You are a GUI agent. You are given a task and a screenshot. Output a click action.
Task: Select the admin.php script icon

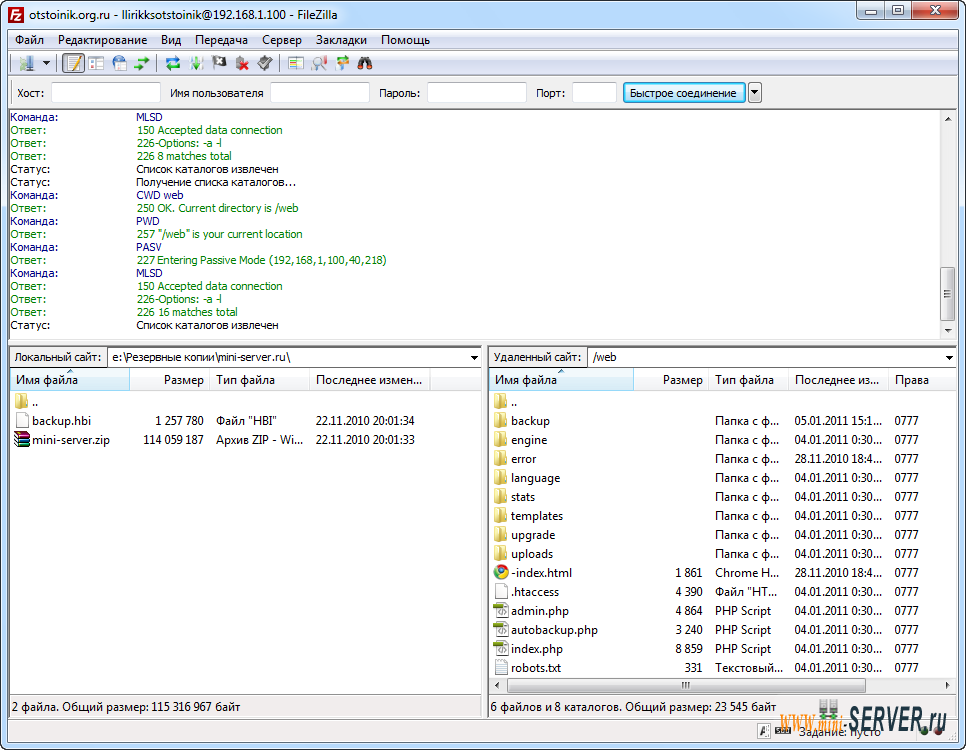click(x=501, y=611)
